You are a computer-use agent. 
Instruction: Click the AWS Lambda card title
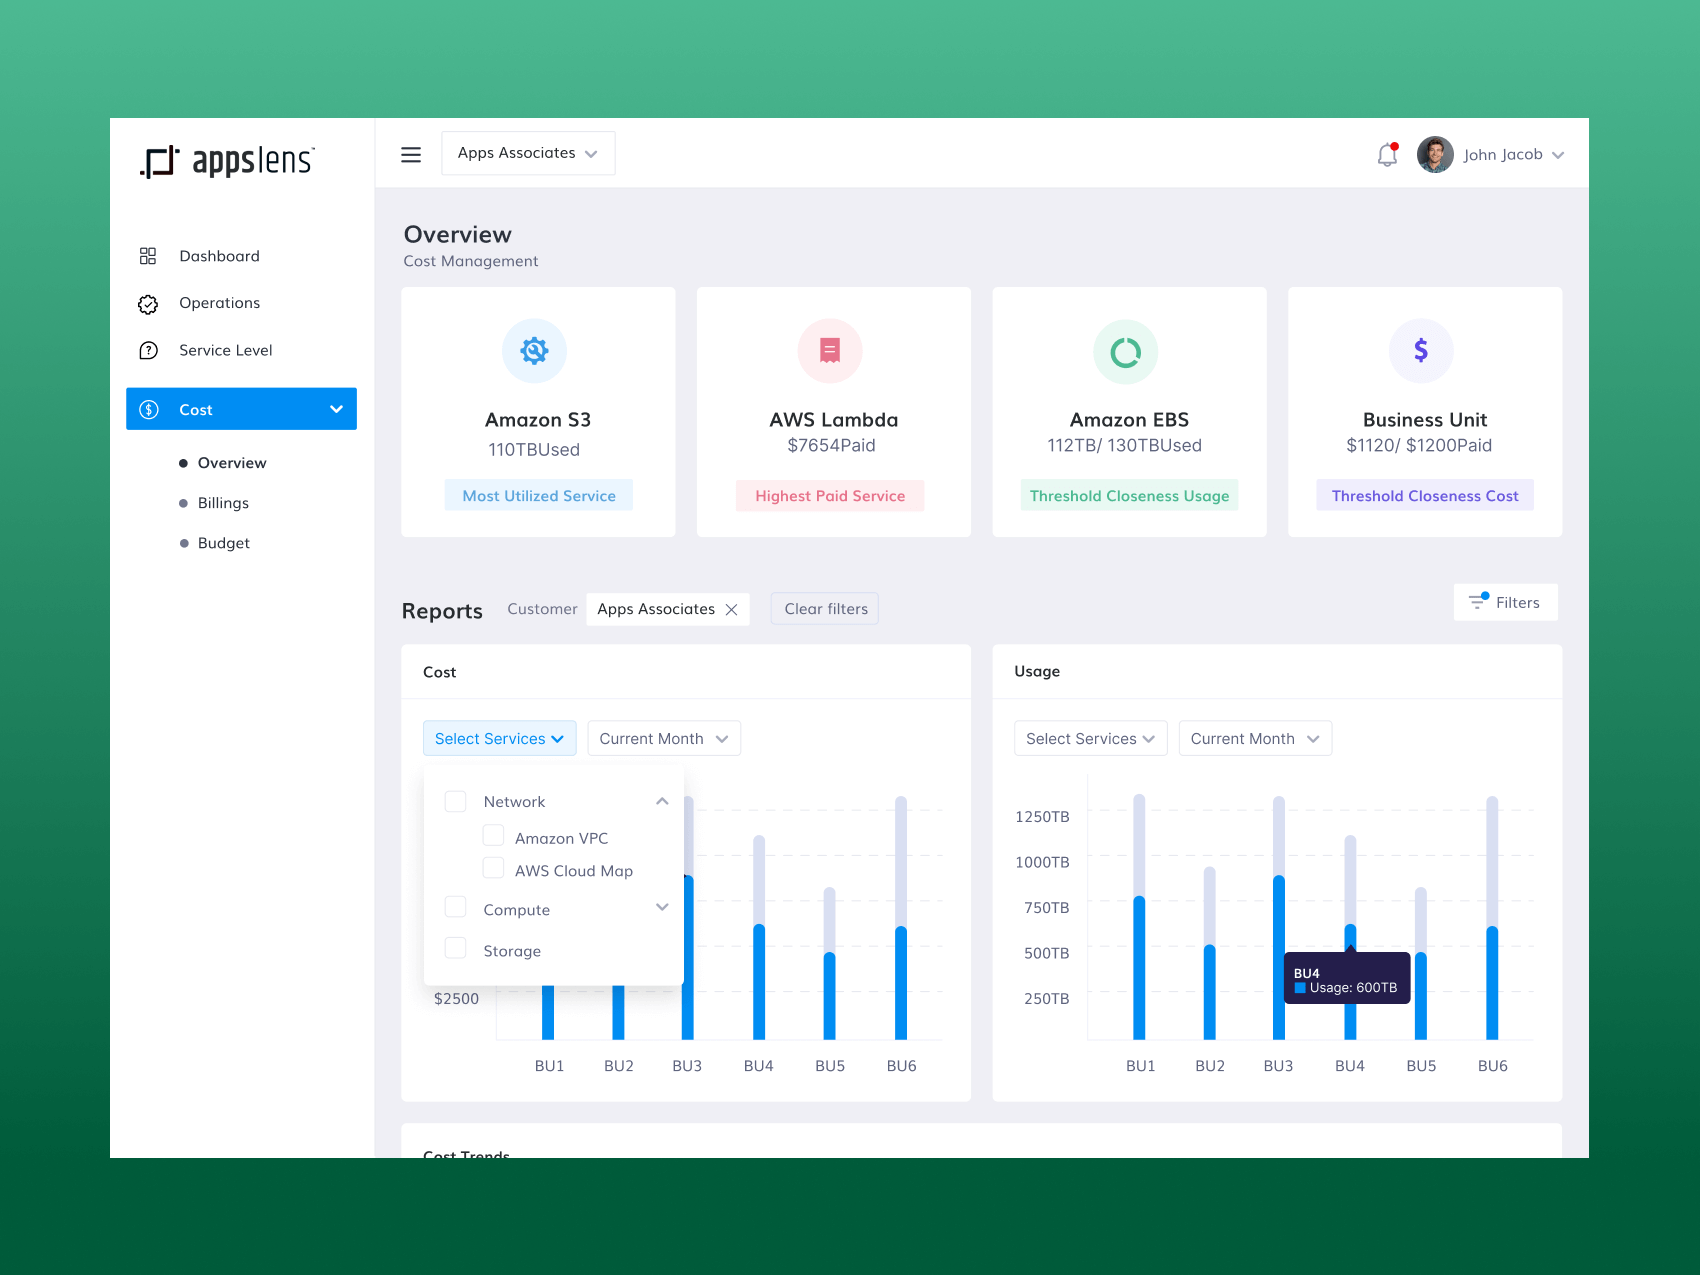click(x=834, y=420)
